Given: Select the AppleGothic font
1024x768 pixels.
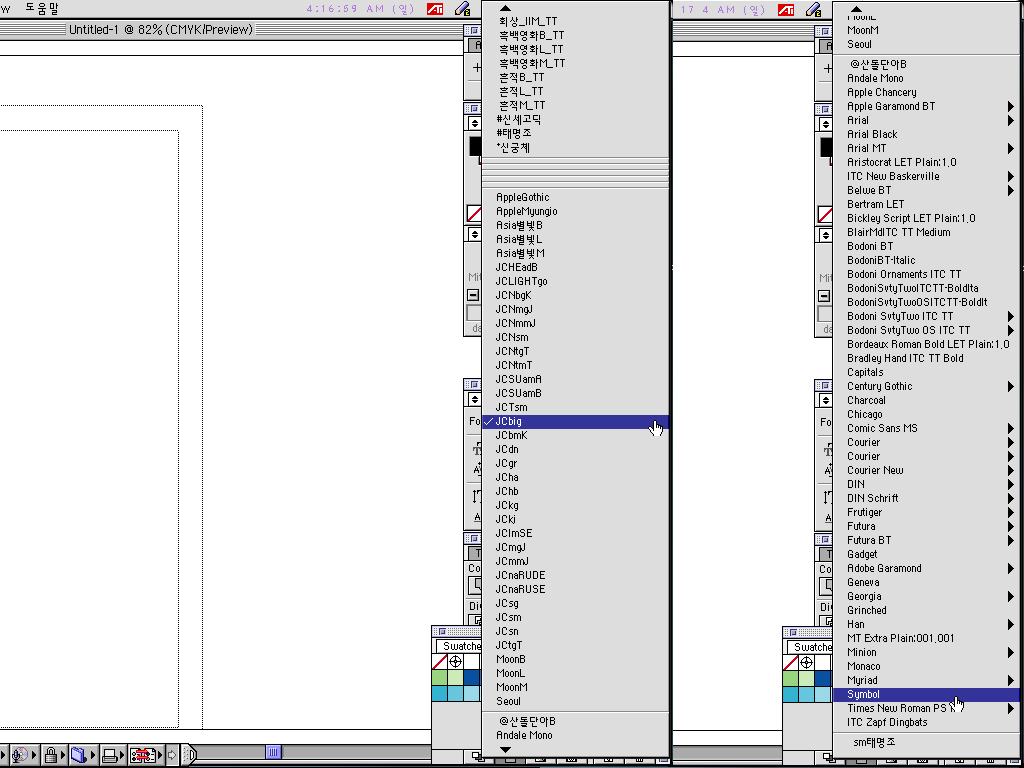Looking at the screenshot, I should [523, 197].
